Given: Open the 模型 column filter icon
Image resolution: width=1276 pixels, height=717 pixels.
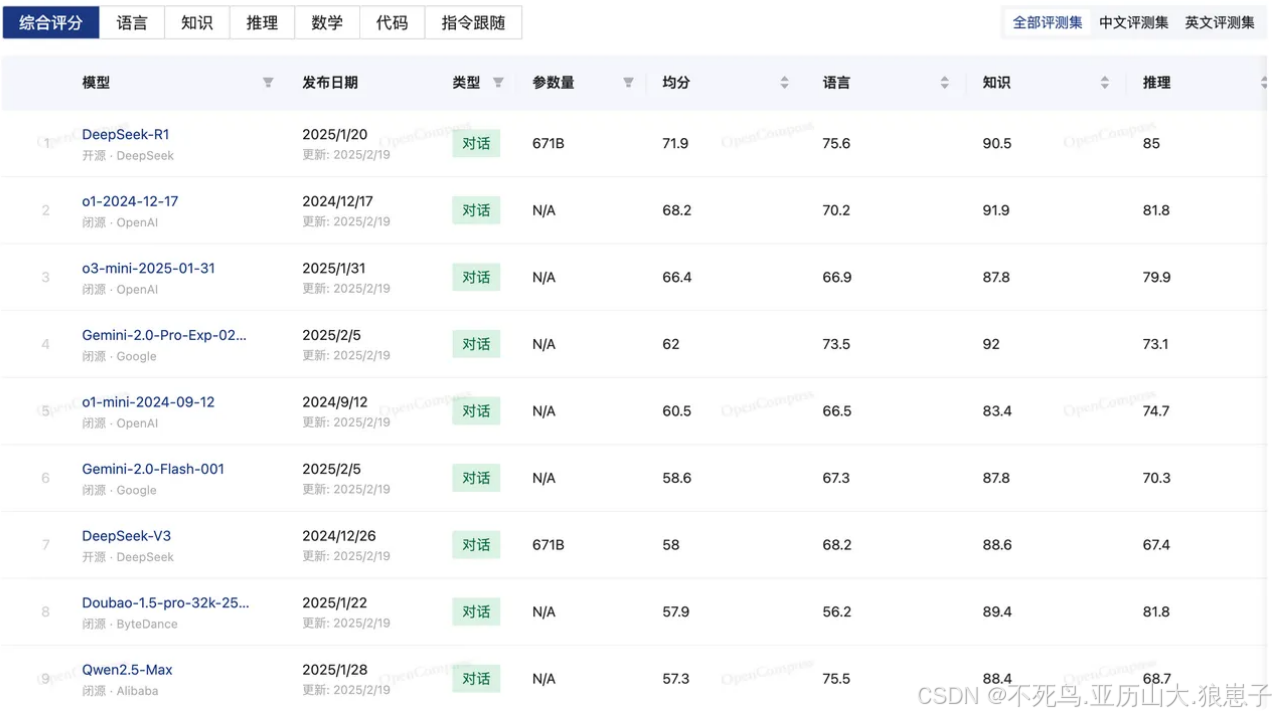Looking at the screenshot, I should click(268, 83).
